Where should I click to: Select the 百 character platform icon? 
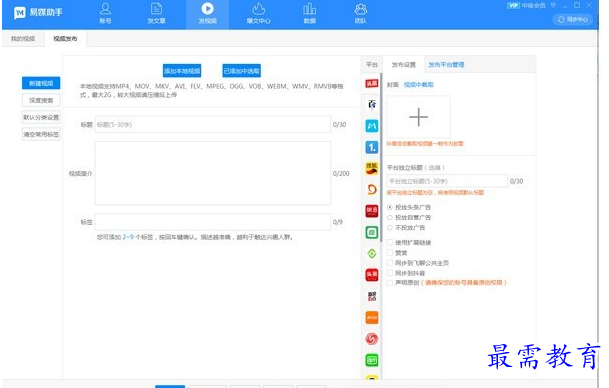coord(372,104)
